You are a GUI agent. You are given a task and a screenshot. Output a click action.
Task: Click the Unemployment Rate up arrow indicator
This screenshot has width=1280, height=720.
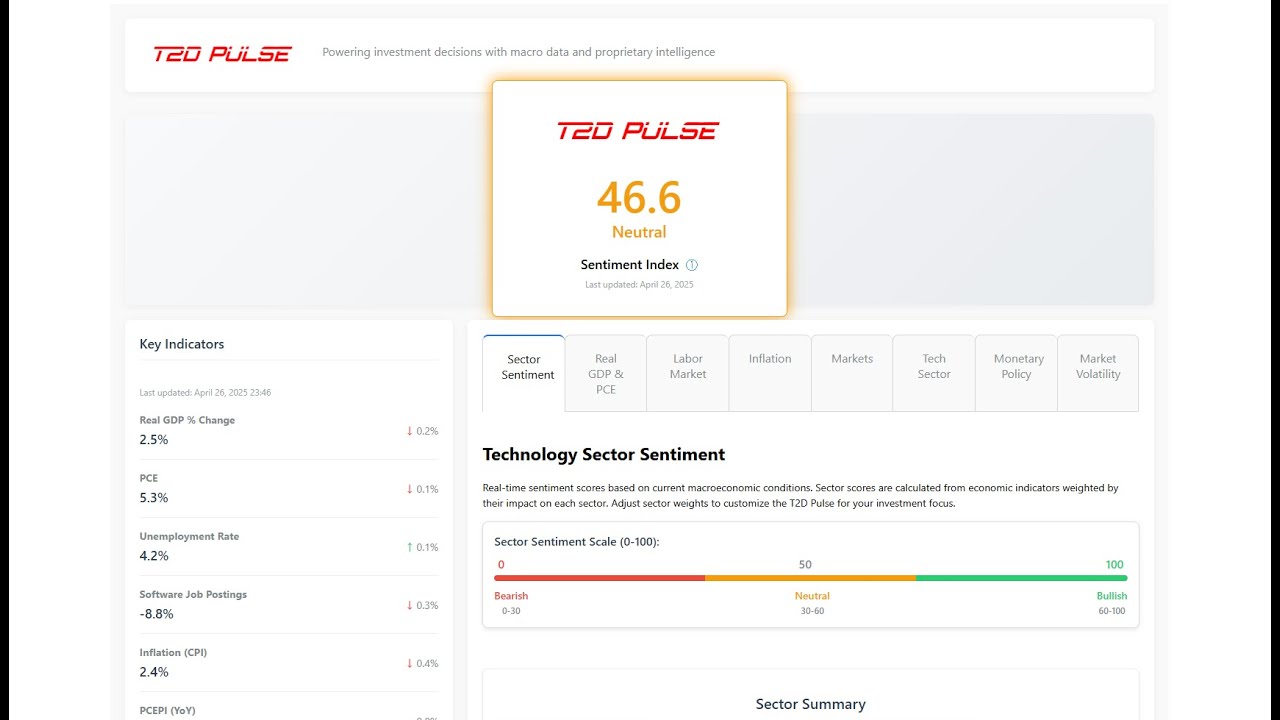click(x=410, y=547)
